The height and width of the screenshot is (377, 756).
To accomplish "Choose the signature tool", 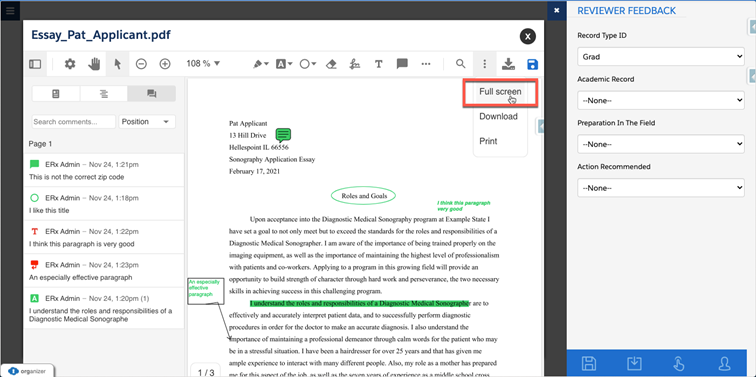I will click(355, 64).
